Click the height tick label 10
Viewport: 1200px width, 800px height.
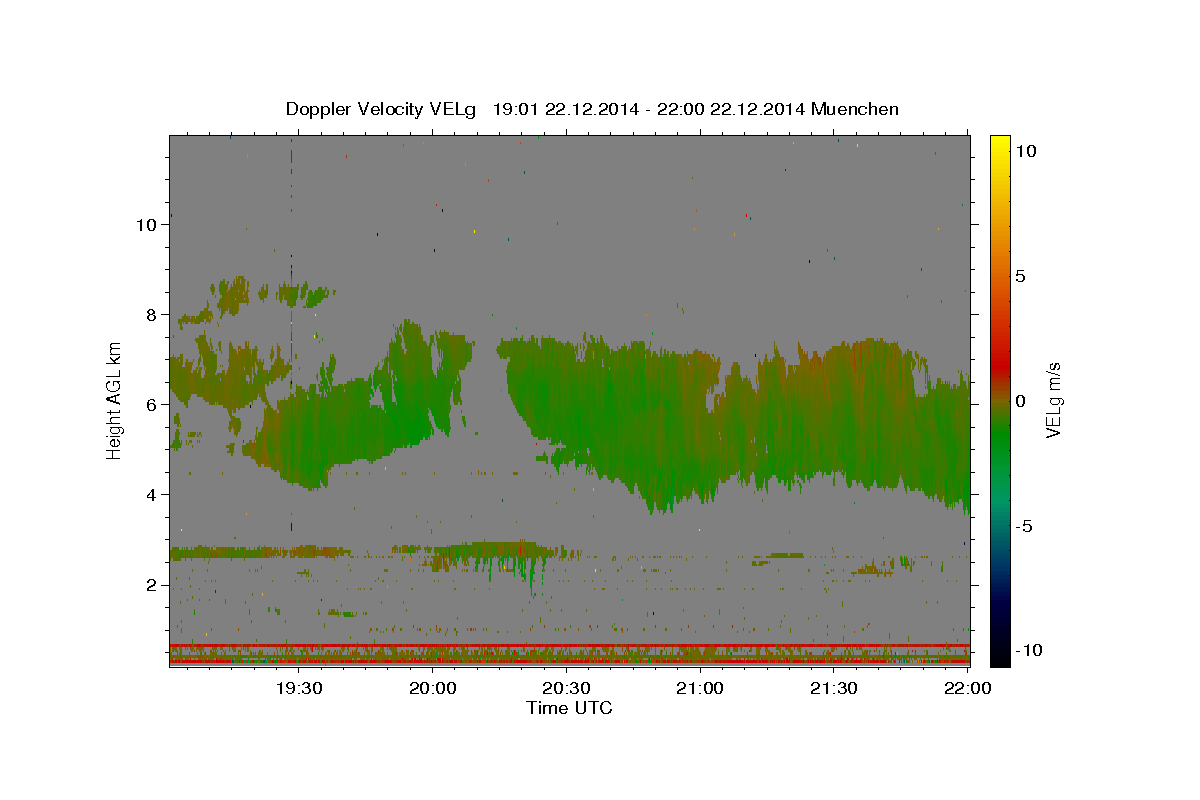point(147,225)
